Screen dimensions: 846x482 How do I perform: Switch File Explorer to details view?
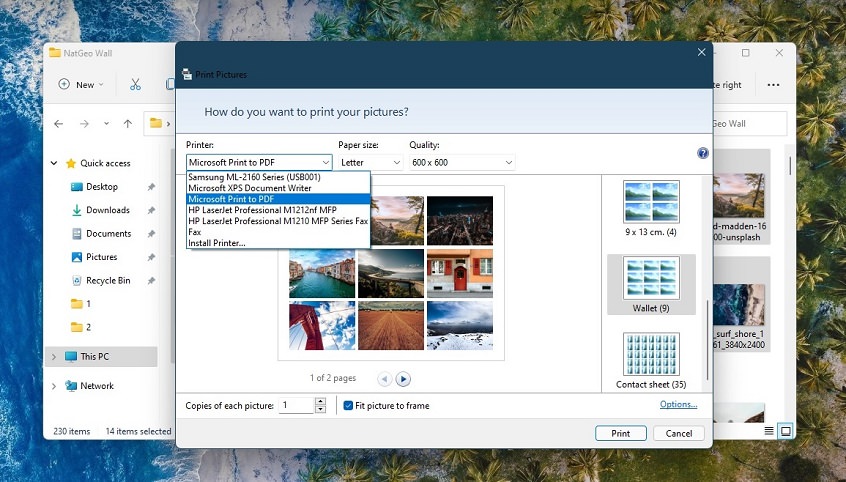[769, 431]
